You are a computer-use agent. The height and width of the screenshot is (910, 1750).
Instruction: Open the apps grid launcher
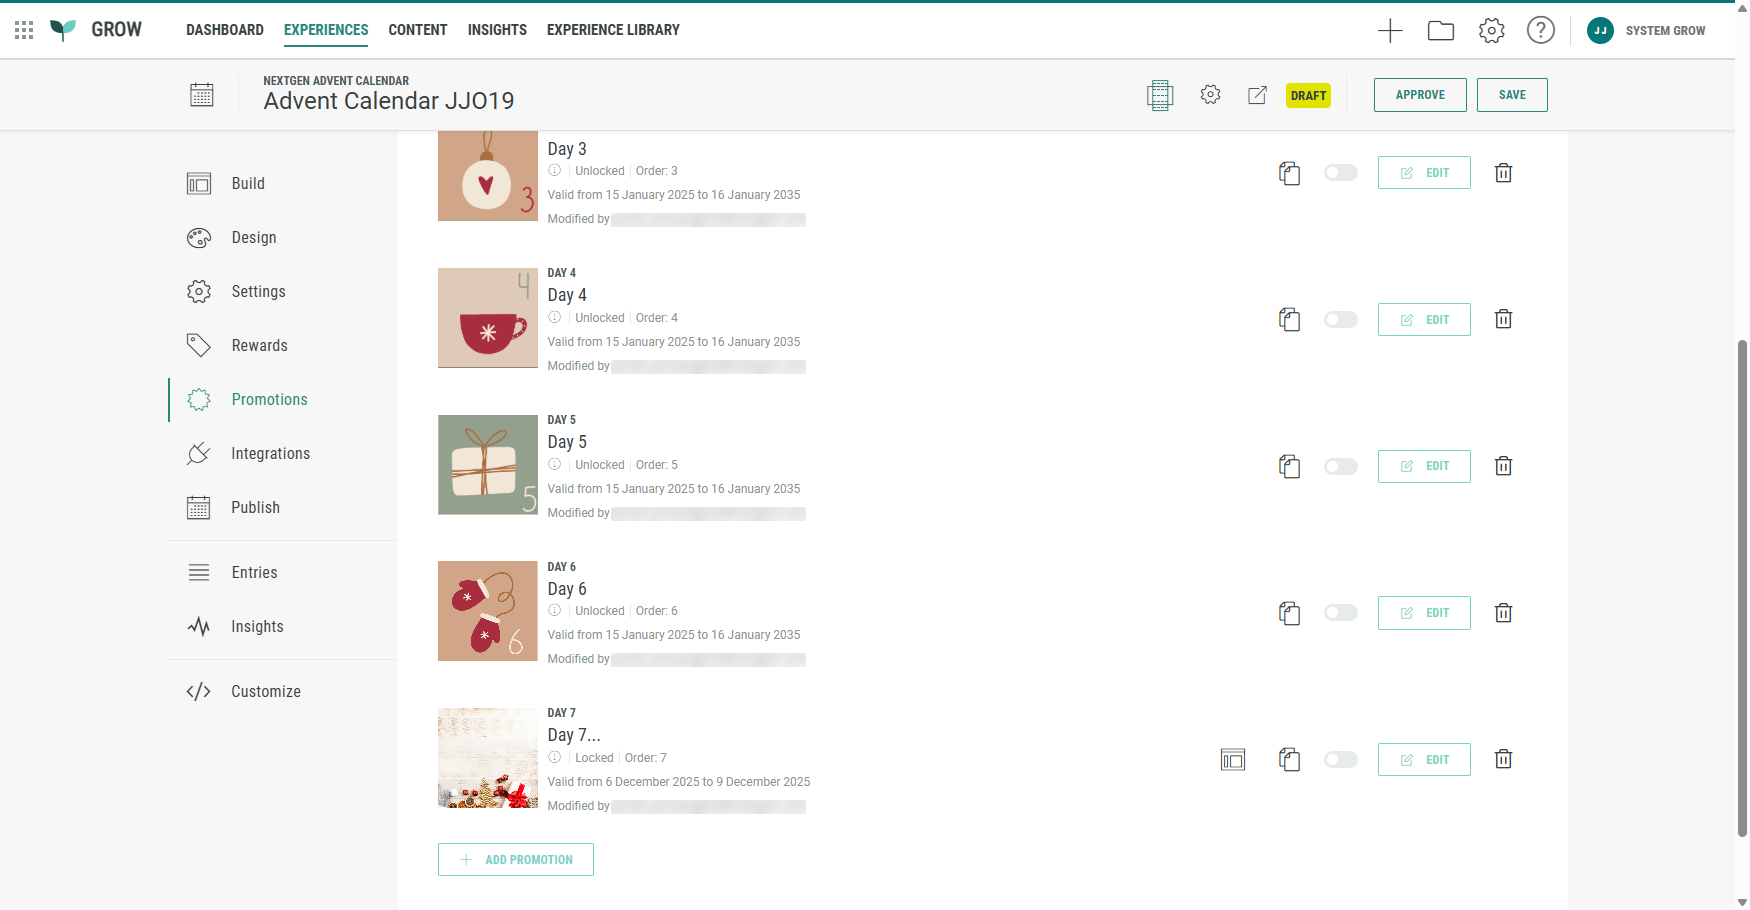point(24,30)
